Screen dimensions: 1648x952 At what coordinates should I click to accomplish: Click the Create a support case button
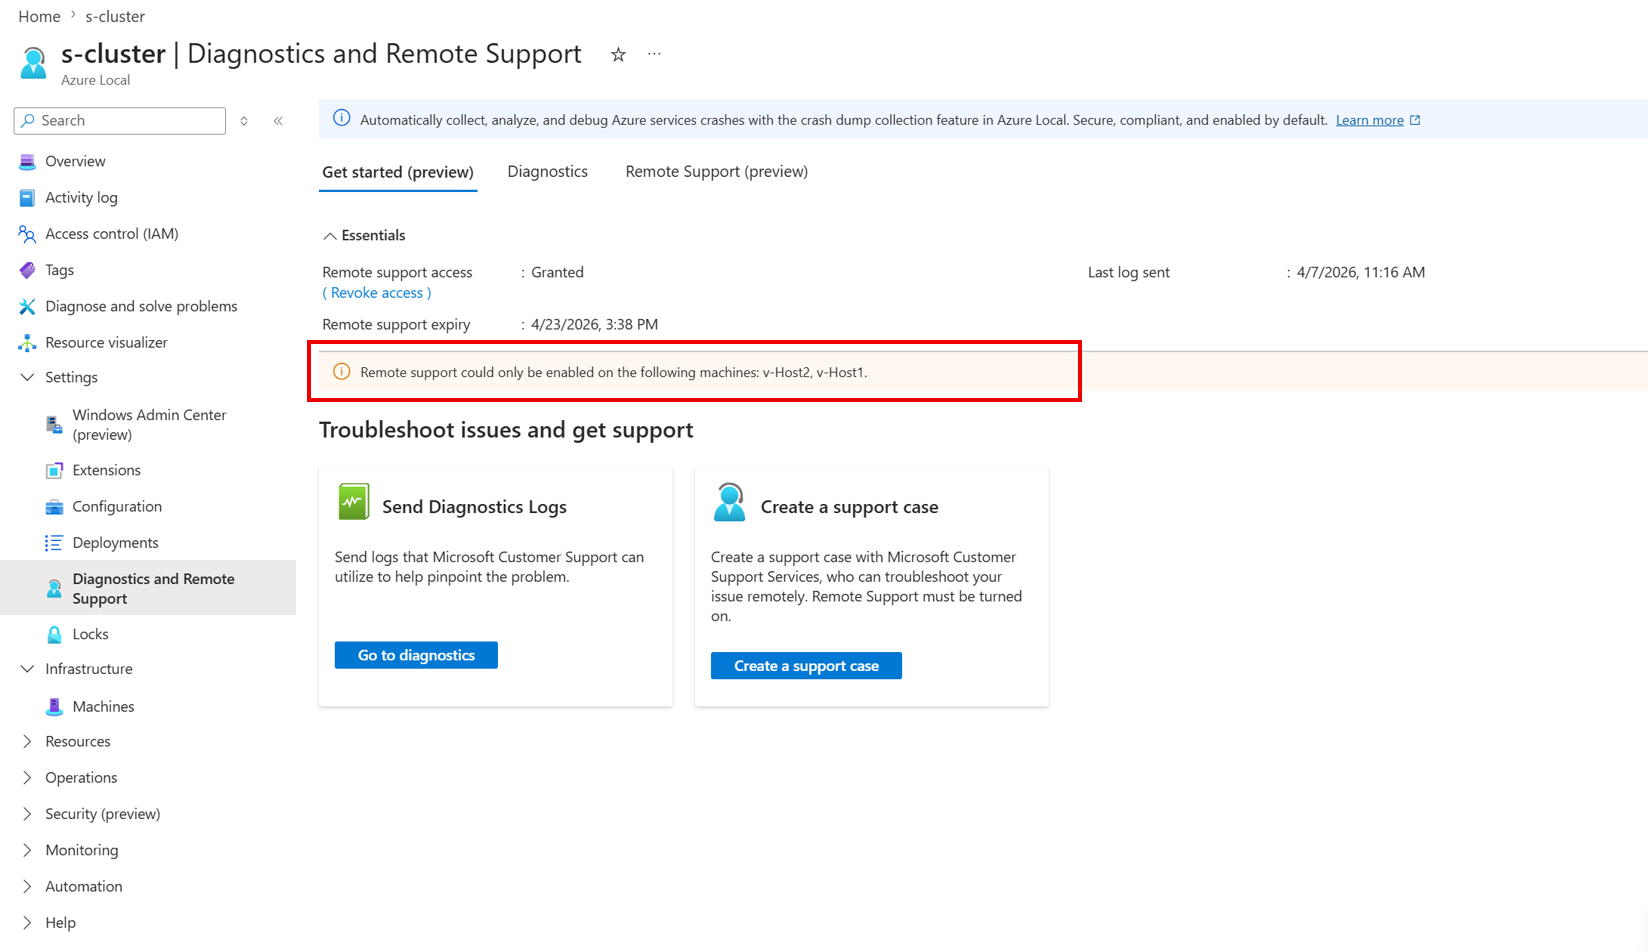(806, 666)
